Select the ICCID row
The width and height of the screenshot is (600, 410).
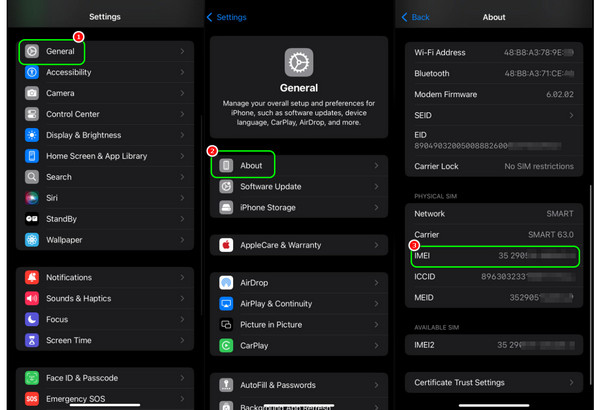[x=494, y=276]
